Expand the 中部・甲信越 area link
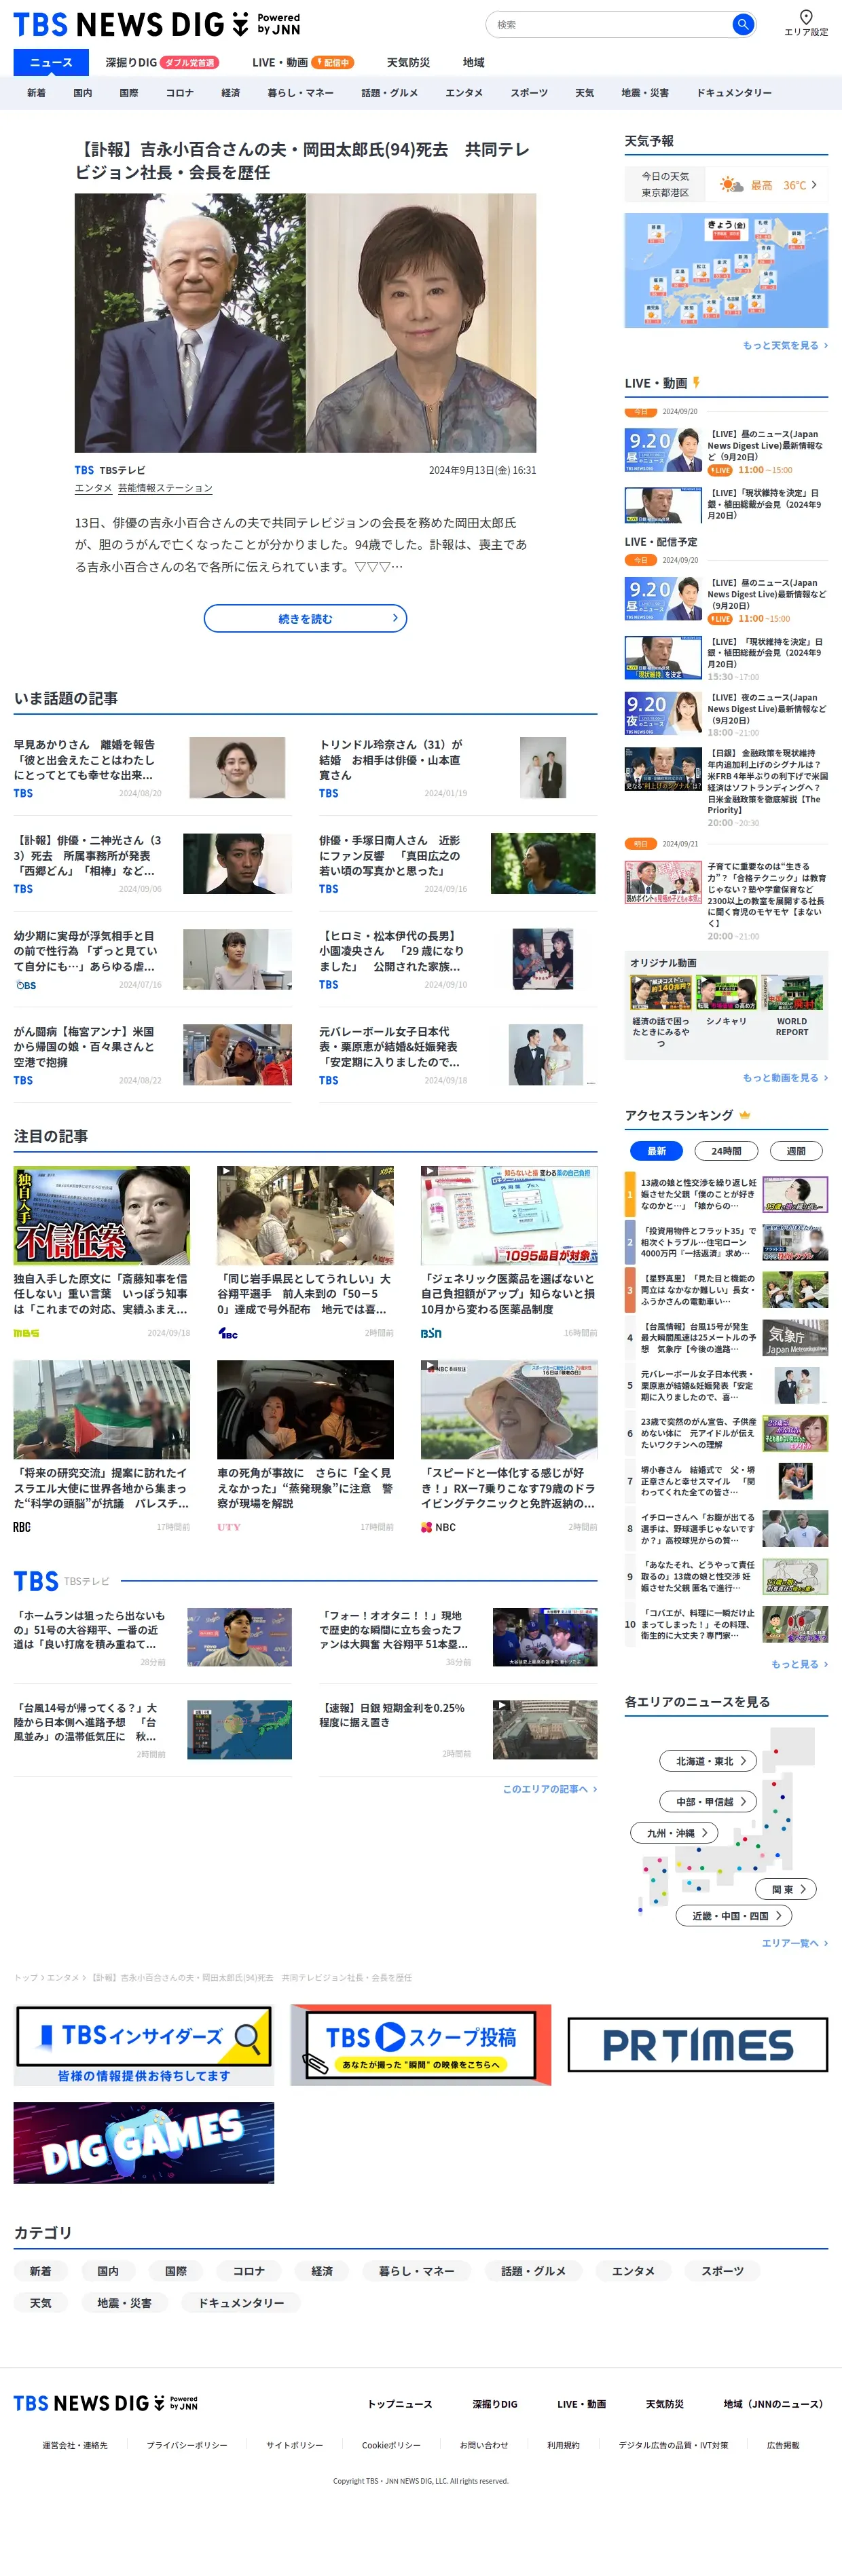The height and width of the screenshot is (2576, 842). tap(708, 1801)
